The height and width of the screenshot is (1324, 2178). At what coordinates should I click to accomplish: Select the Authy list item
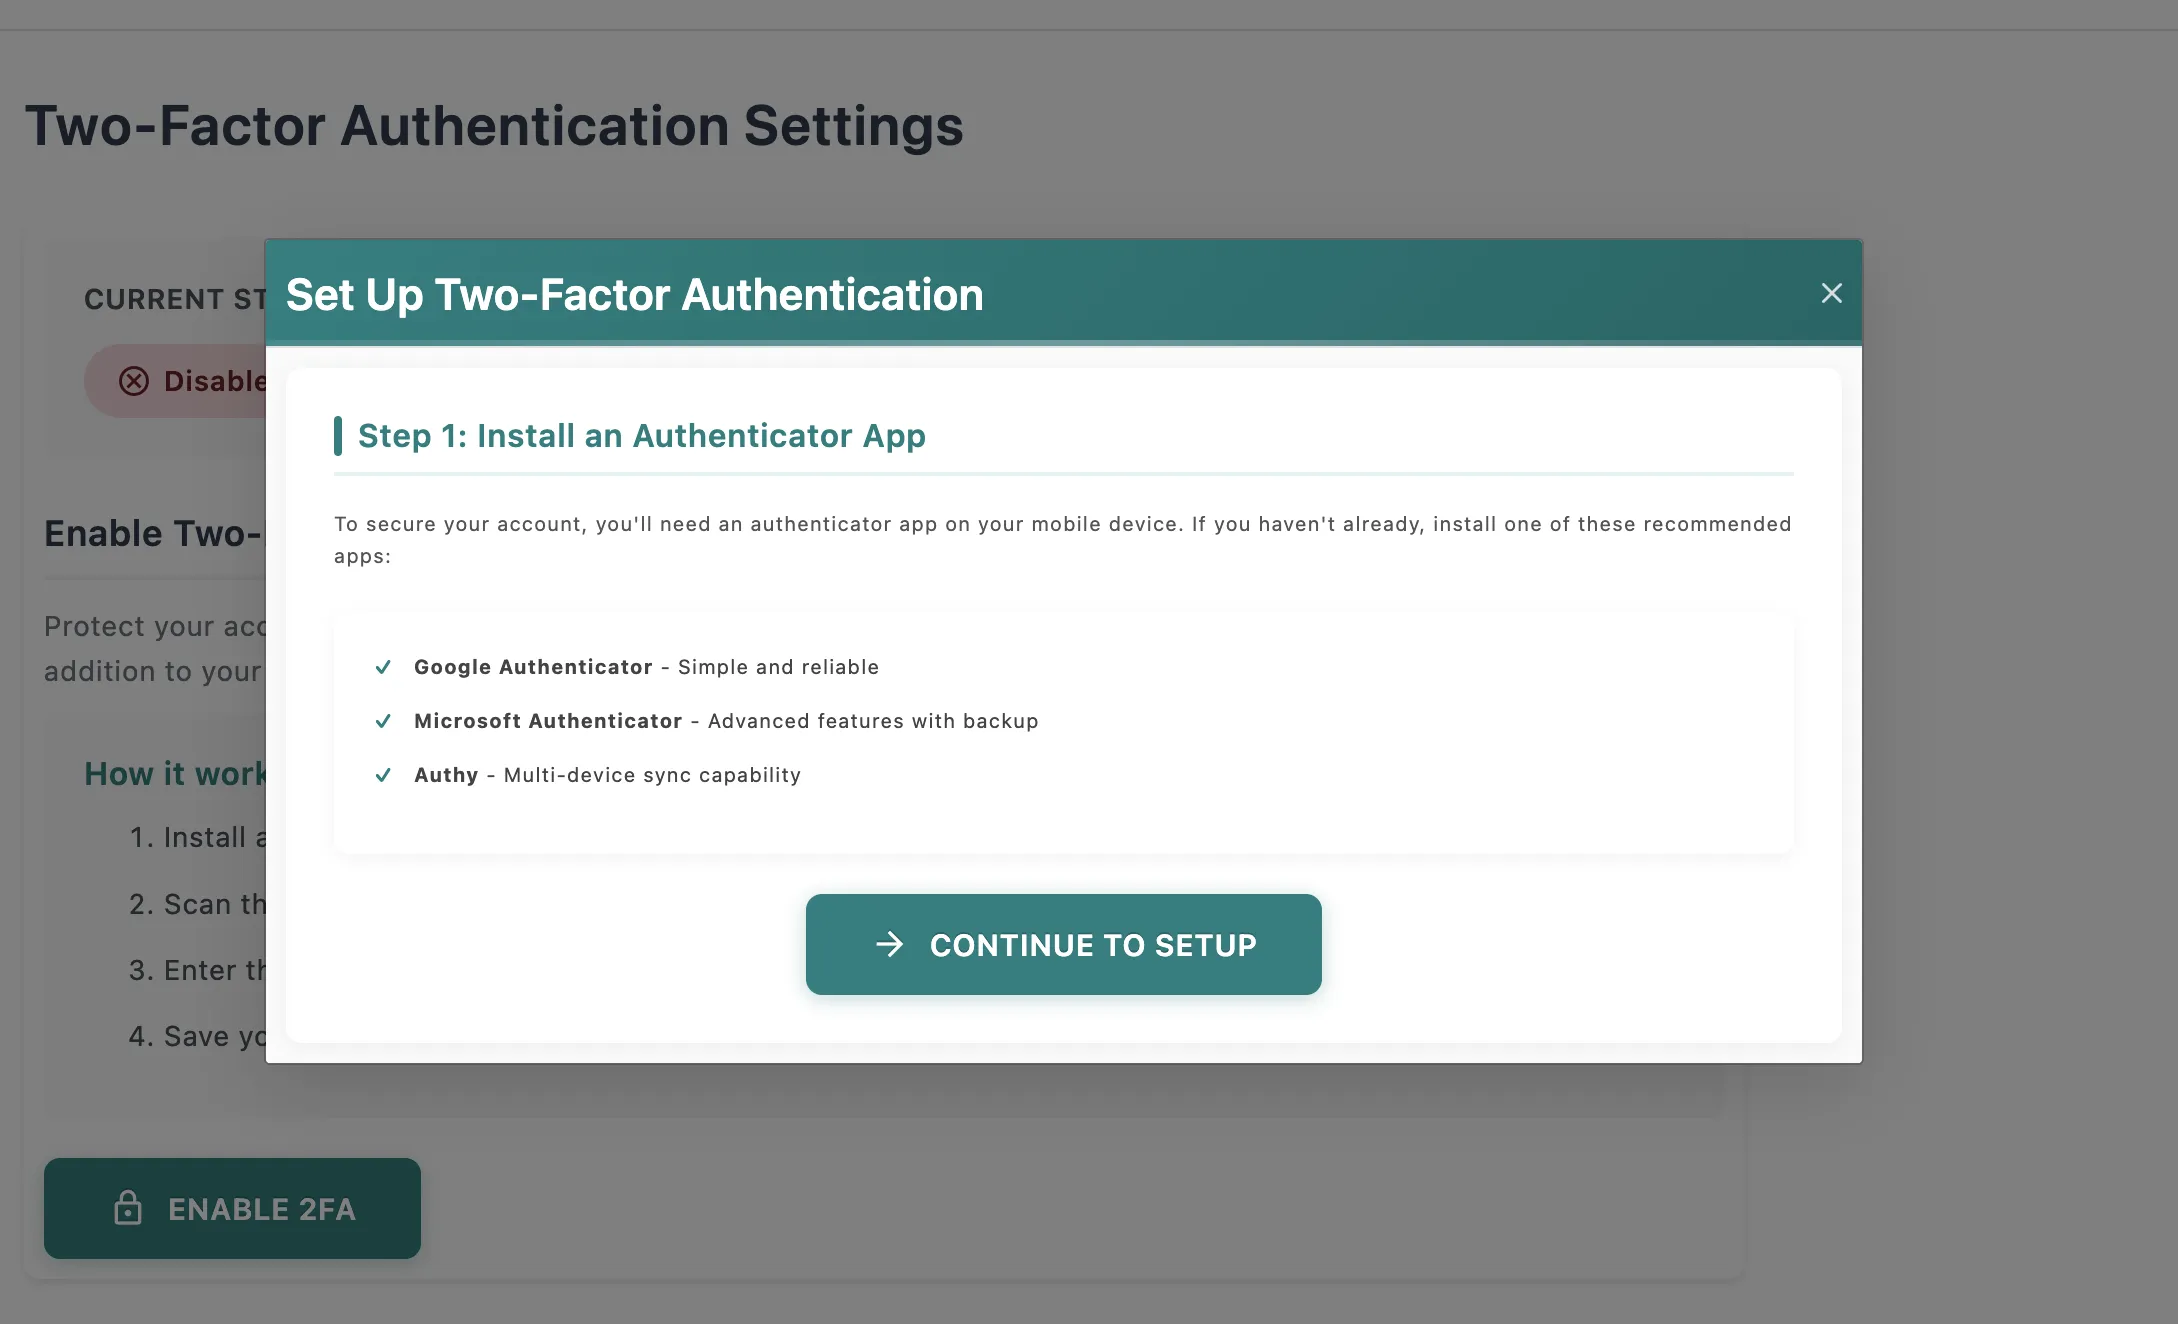pyautogui.click(x=606, y=775)
